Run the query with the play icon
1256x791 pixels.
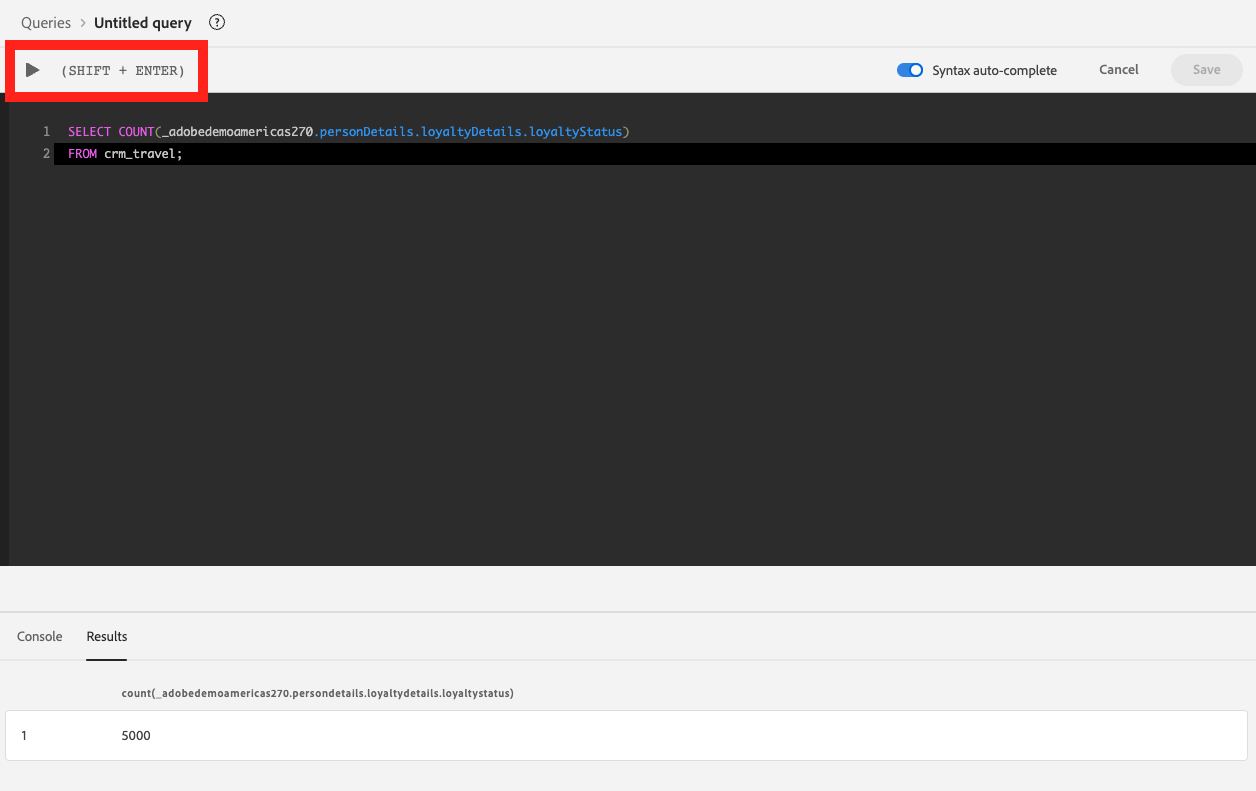(x=33, y=70)
